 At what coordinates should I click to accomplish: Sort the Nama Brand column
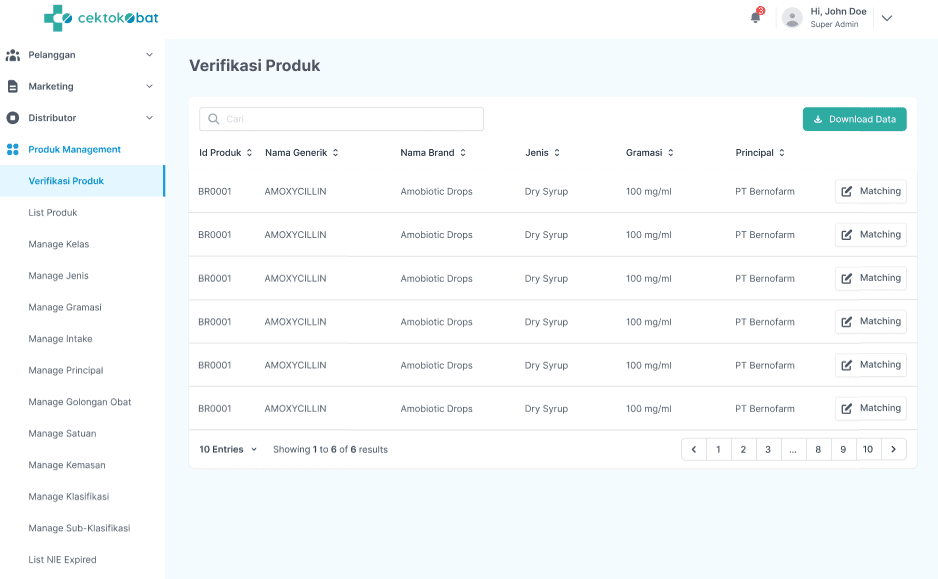463,153
